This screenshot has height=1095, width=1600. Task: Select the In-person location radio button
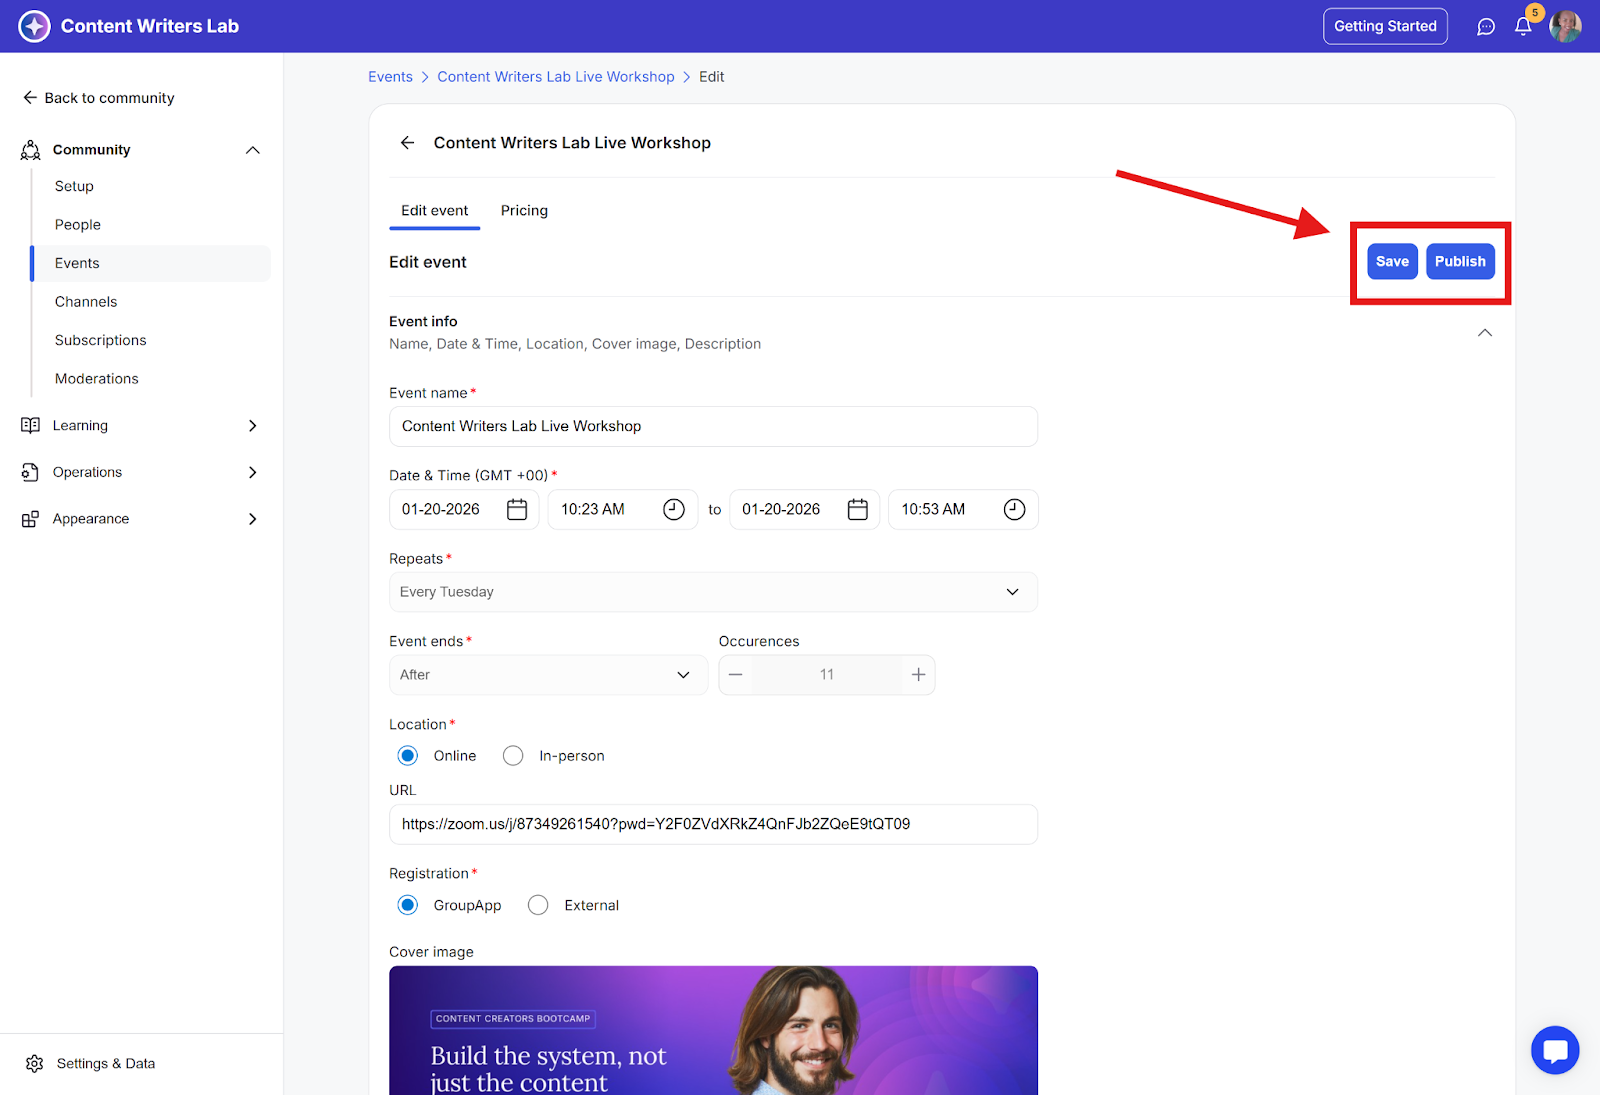(513, 756)
